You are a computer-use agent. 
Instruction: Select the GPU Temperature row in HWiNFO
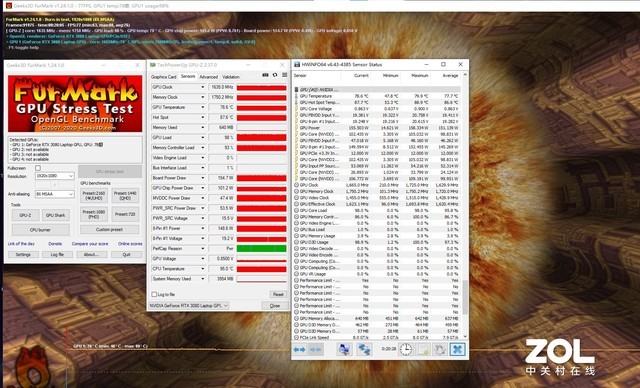coord(377,96)
